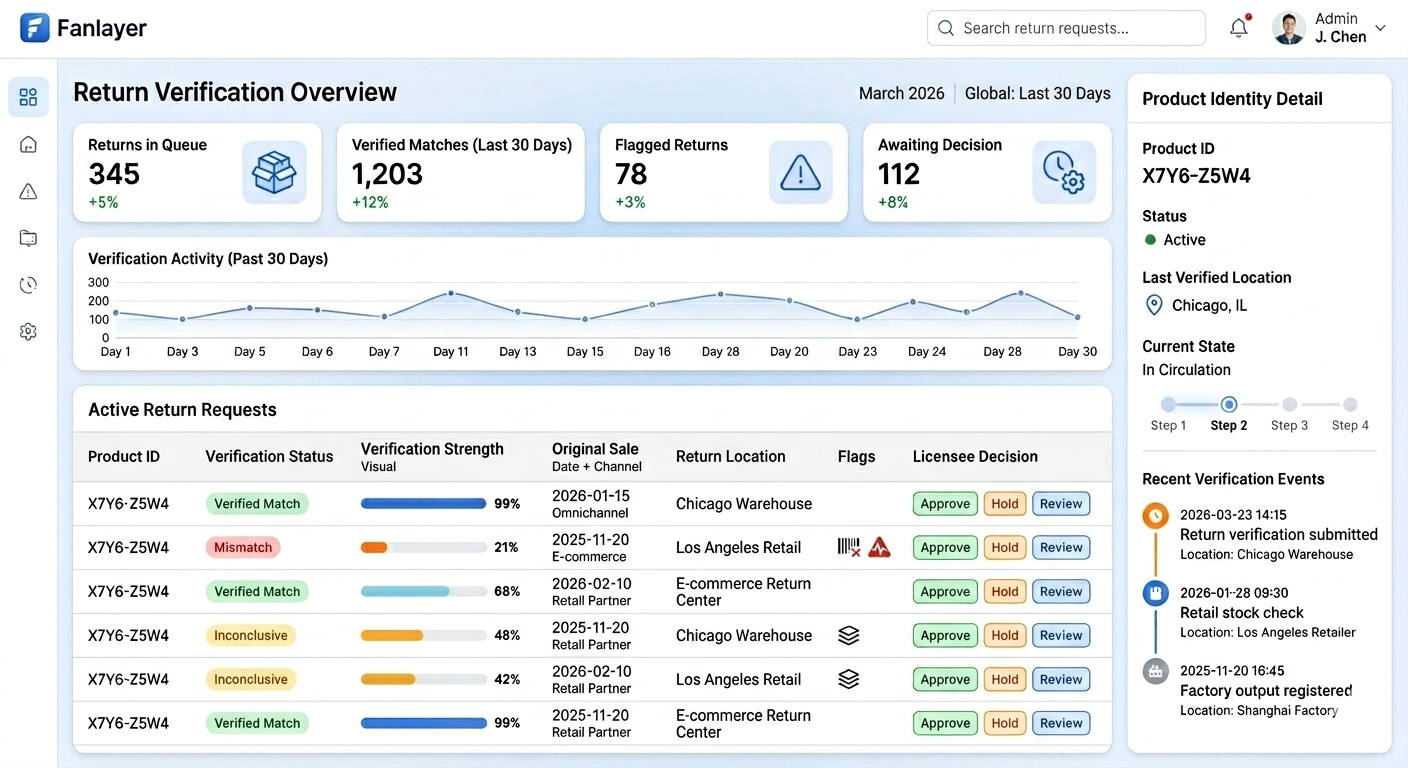
Task: Click the package icon on Returns in Queue card
Action: (x=273, y=172)
